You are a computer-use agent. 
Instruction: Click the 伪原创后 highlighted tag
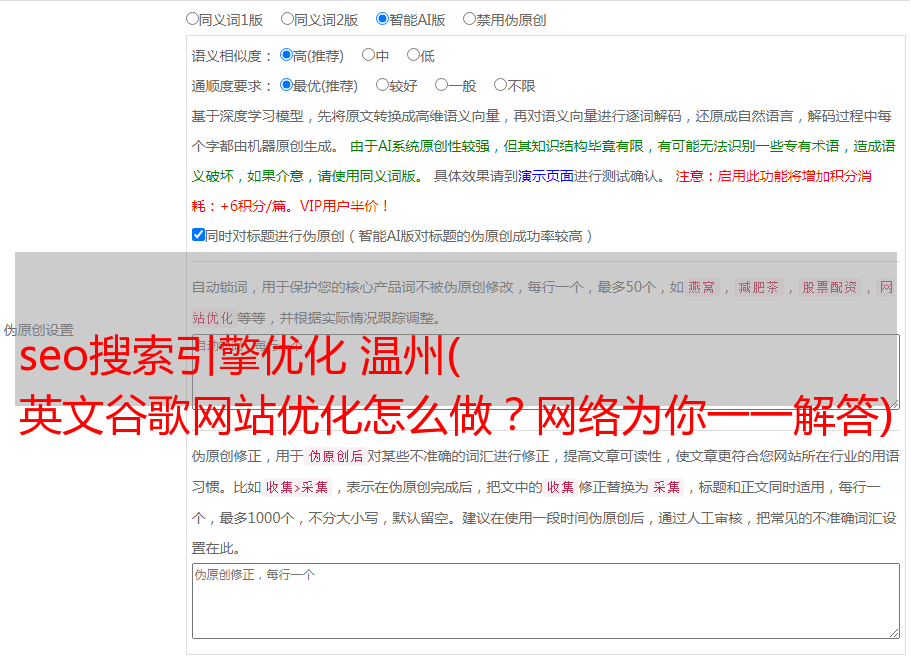(336, 456)
